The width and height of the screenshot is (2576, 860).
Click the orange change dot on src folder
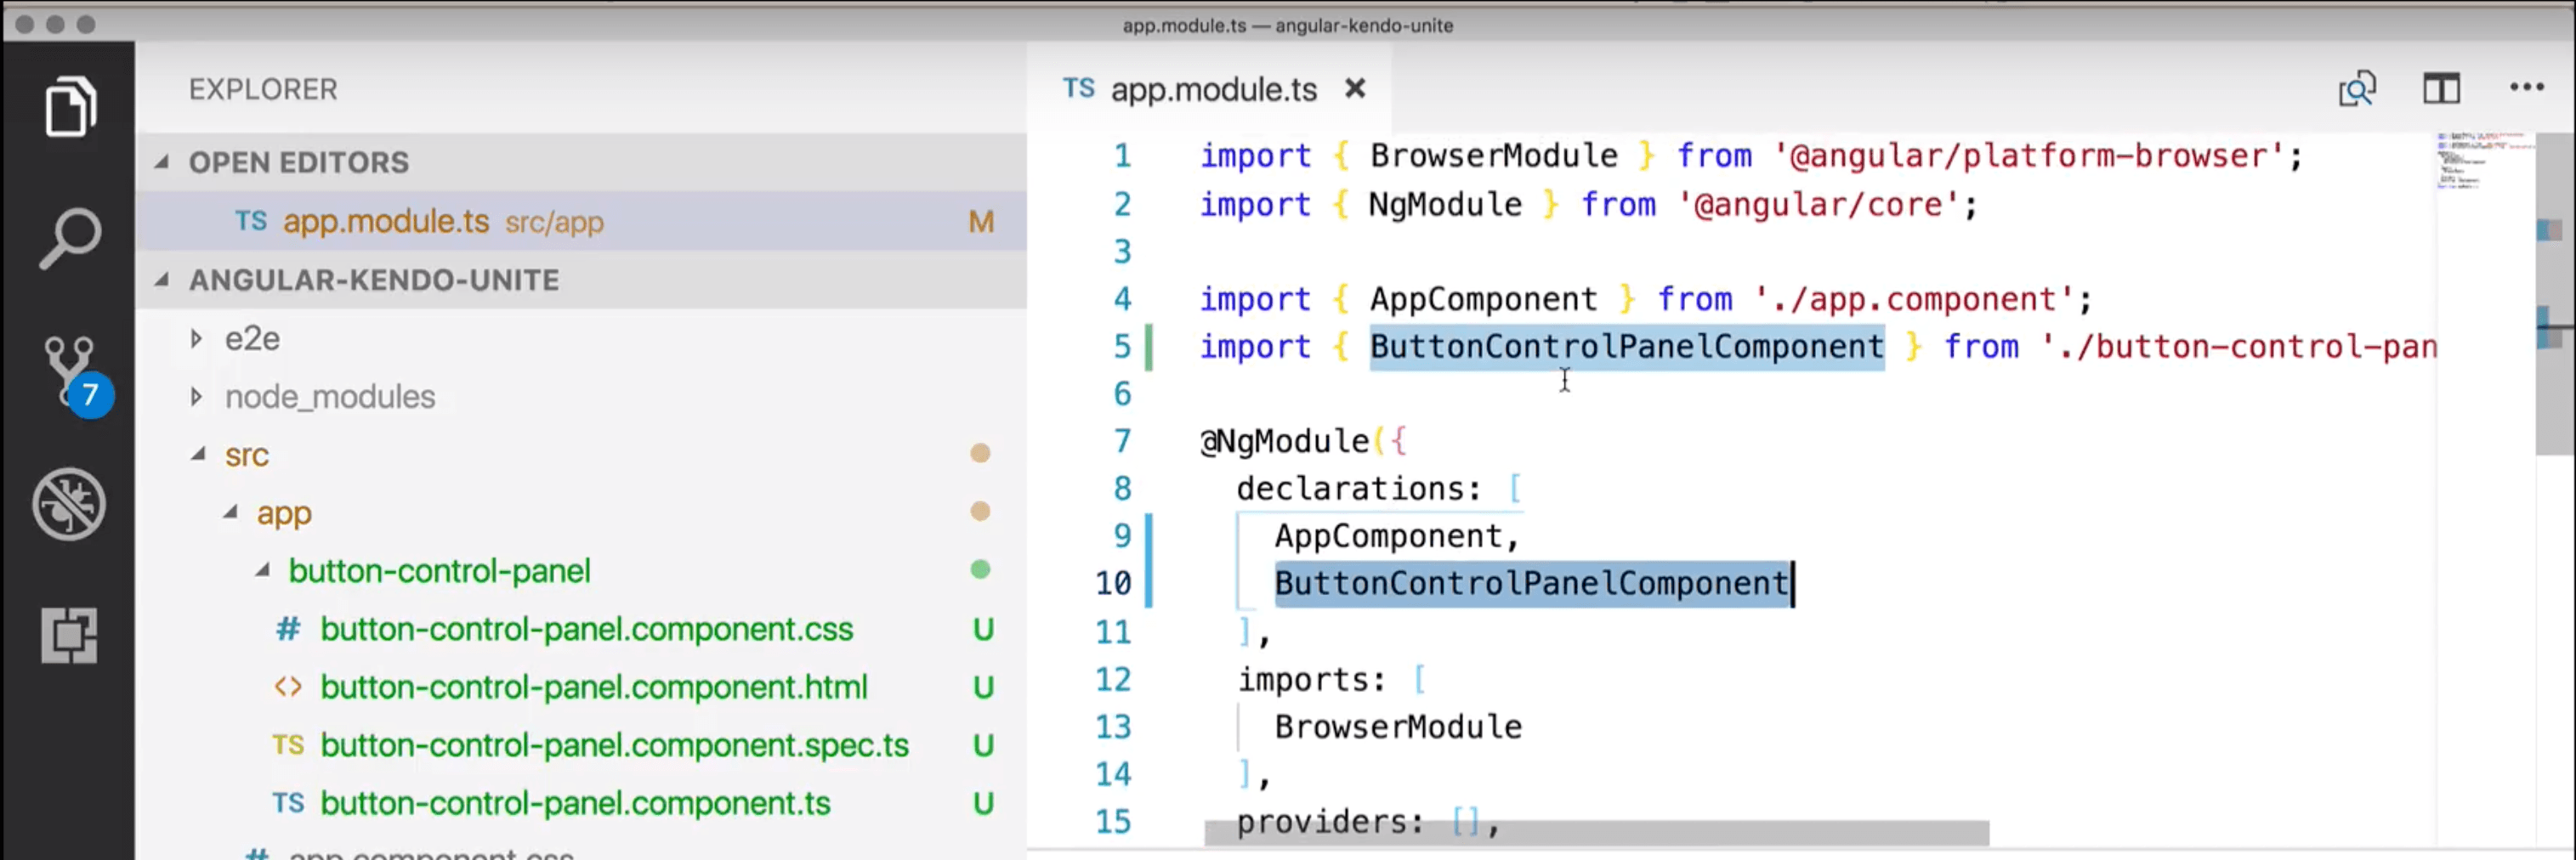(x=980, y=453)
